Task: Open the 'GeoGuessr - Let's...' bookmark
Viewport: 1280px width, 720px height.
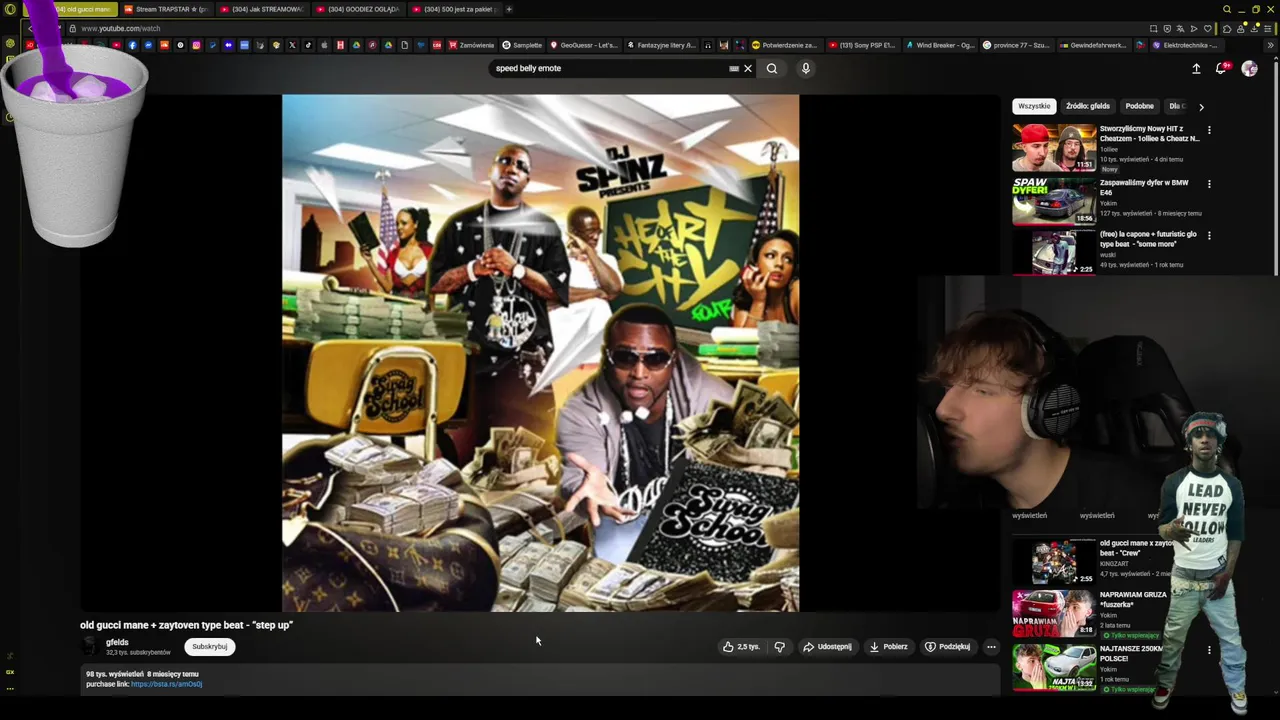Action: click(x=584, y=45)
